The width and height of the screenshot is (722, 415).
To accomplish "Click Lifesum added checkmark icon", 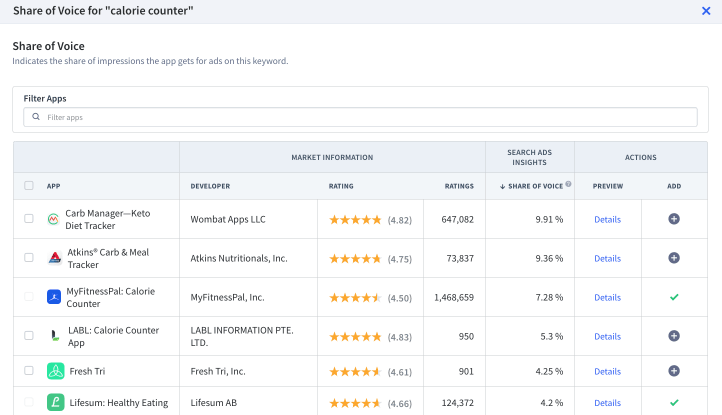I will coord(674,403).
